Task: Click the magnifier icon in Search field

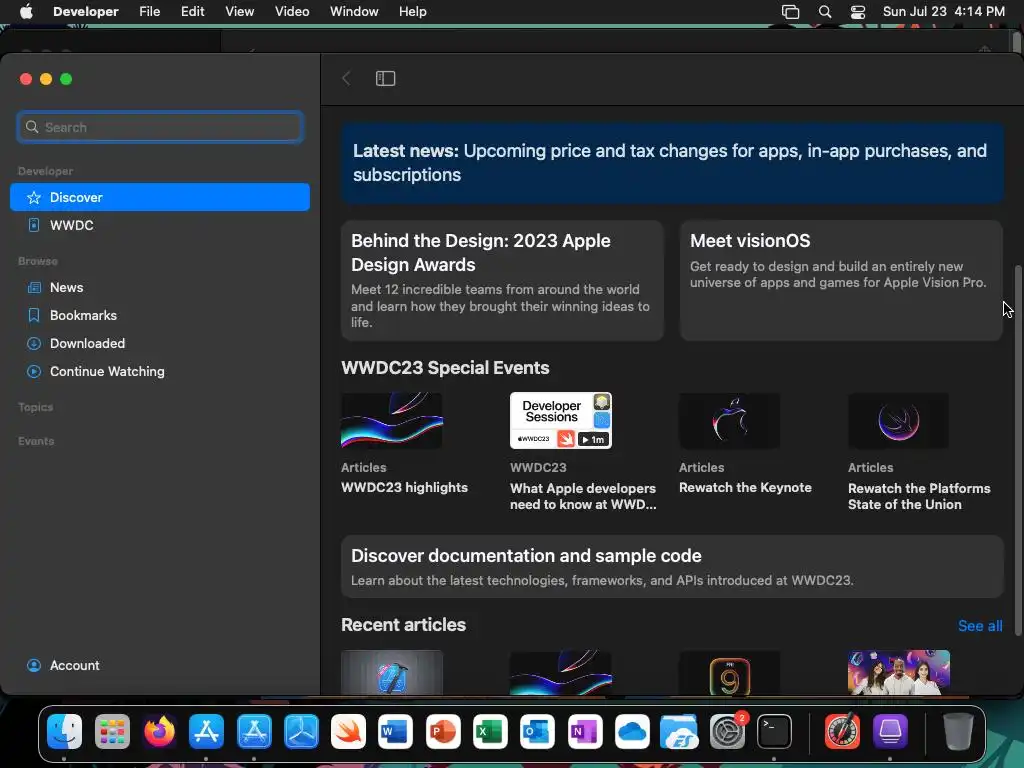Action: click(x=32, y=127)
